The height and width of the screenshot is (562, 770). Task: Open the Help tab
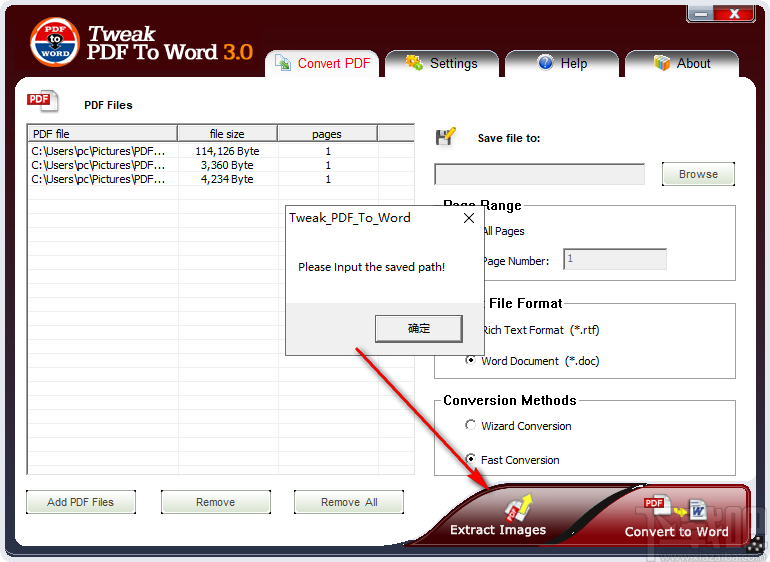(x=562, y=63)
